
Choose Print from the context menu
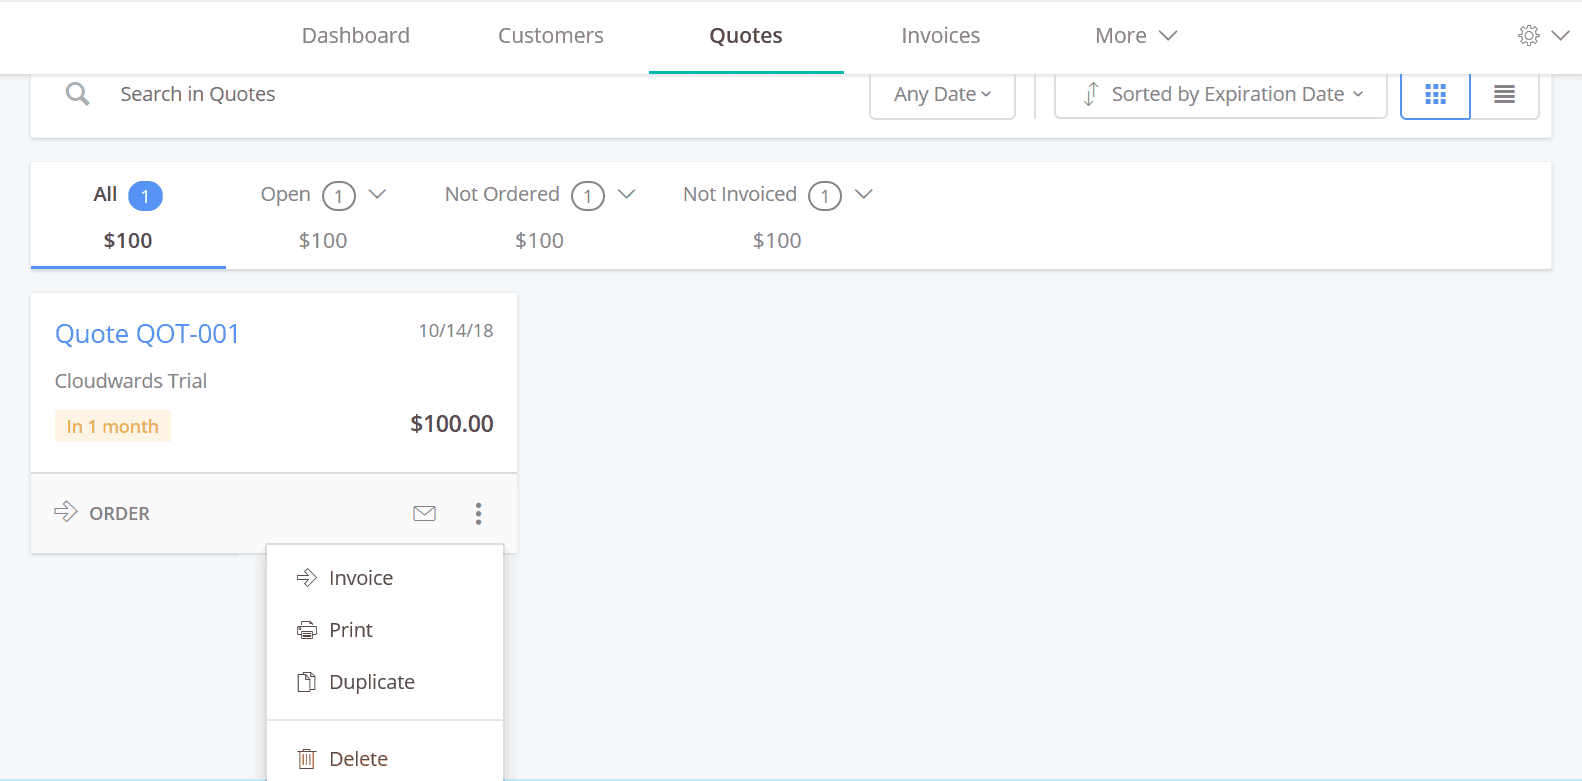[x=385, y=630]
